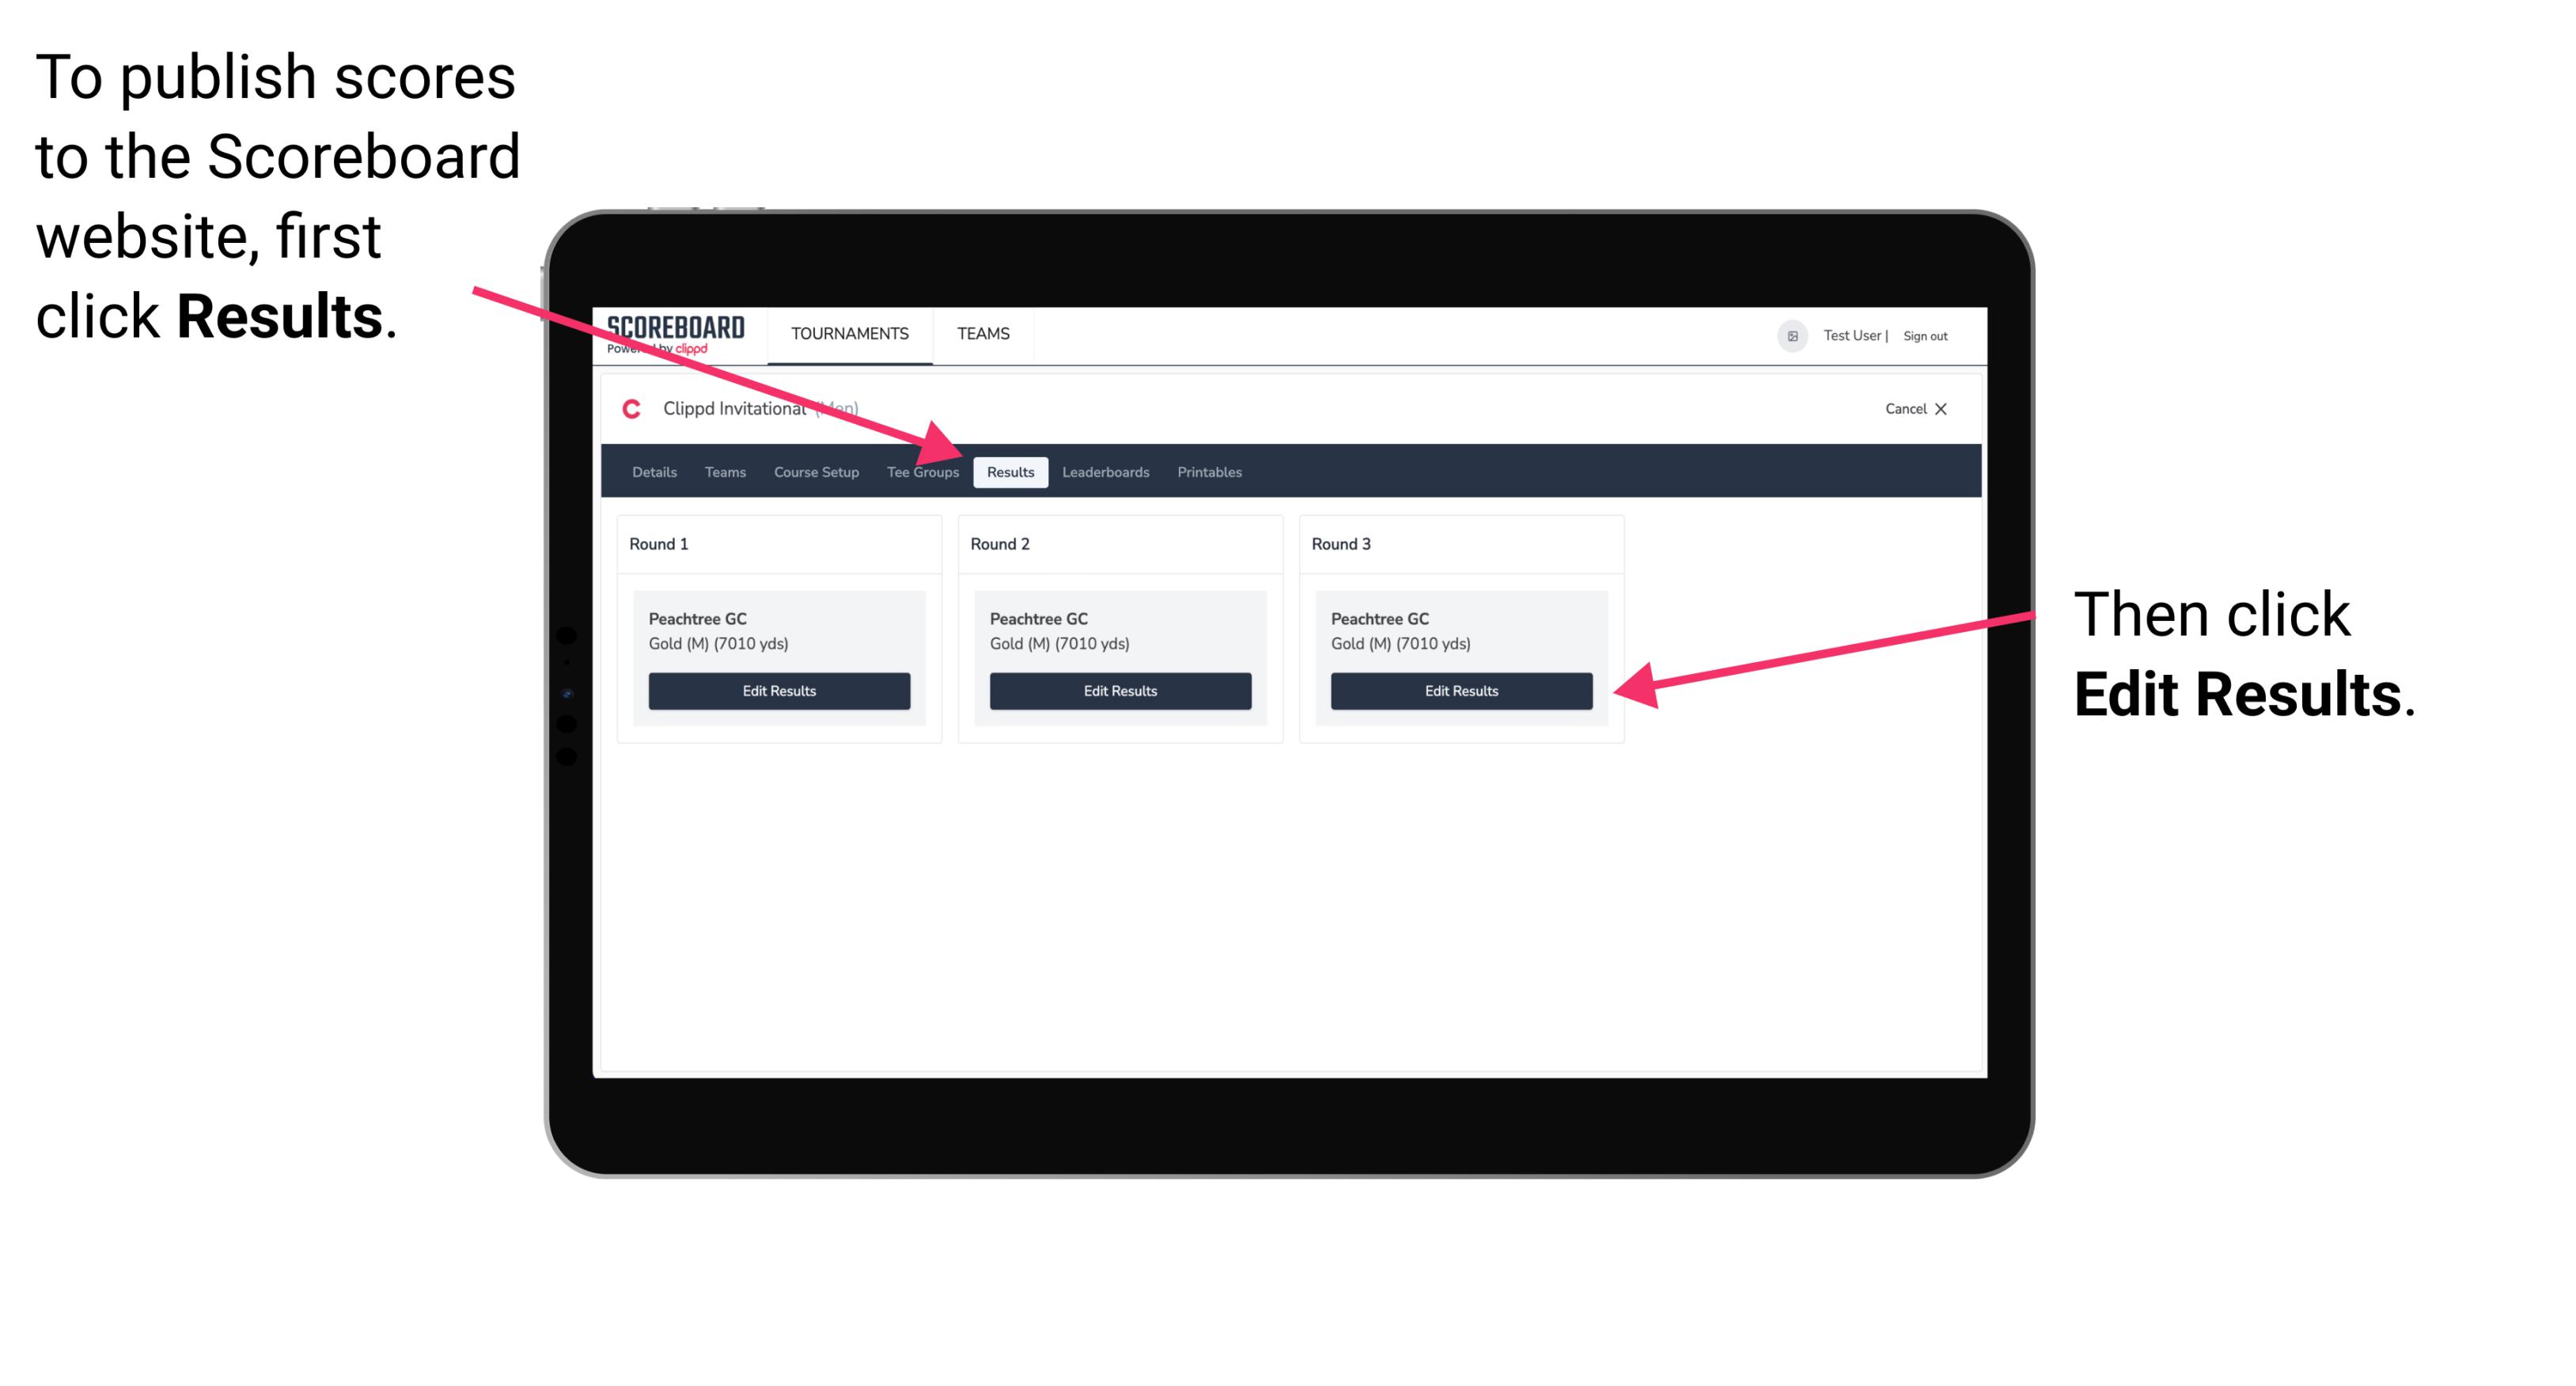This screenshot has width=2576, height=1386.
Task: Click the TOURNAMENTS menu item
Action: pyautogui.click(x=848, y=335)
